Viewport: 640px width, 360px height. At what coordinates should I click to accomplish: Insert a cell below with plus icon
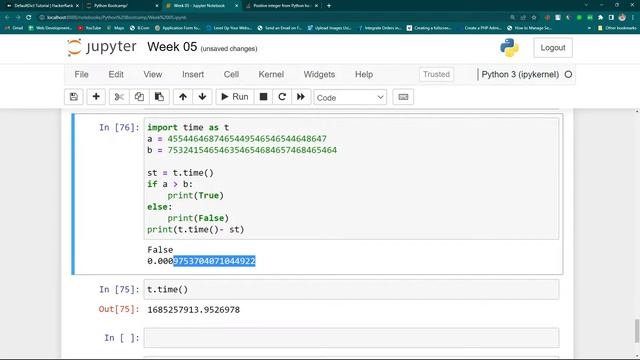coord(96,97)
